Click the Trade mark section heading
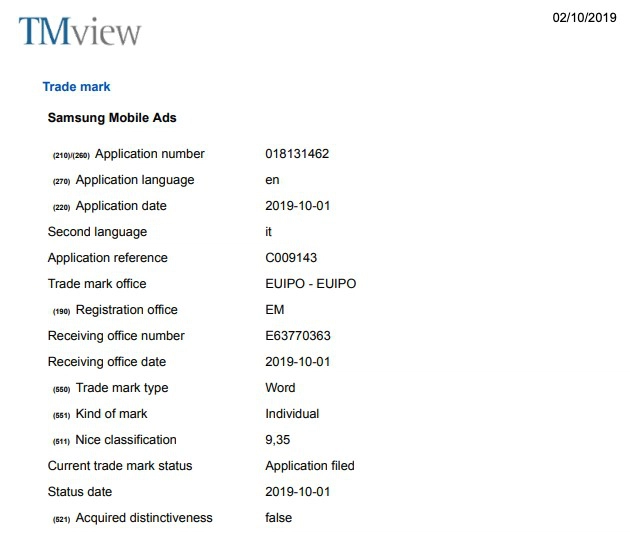This screenshot has height=538, width=630. coord(76,87)
